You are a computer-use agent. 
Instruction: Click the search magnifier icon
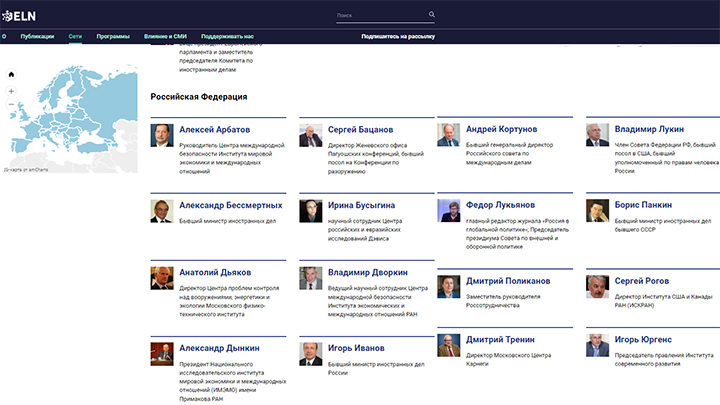(432, 15)
